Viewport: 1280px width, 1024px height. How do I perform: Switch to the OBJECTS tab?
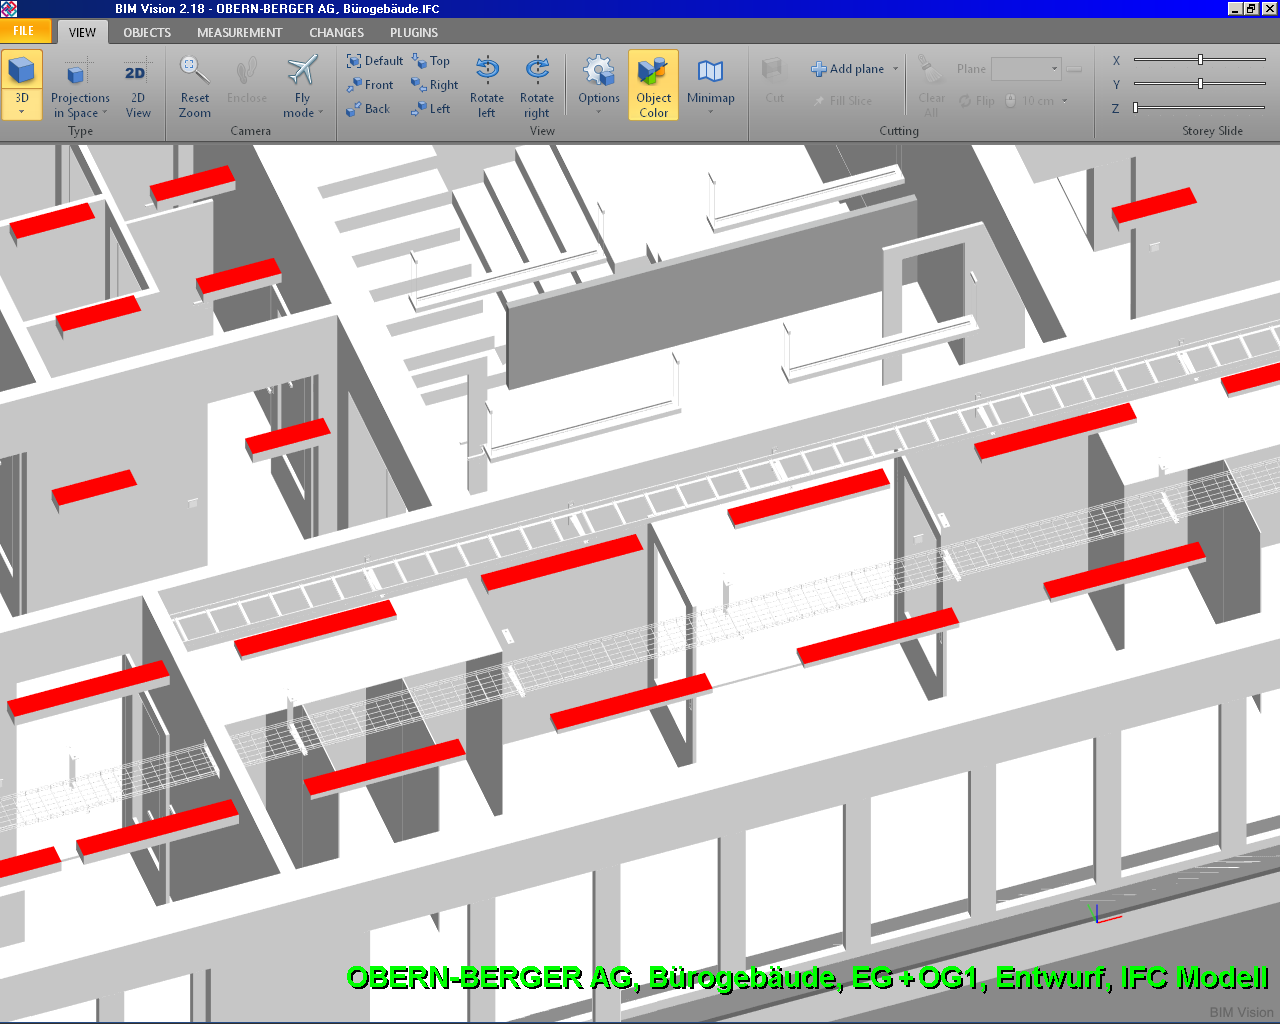click(147, 32)
